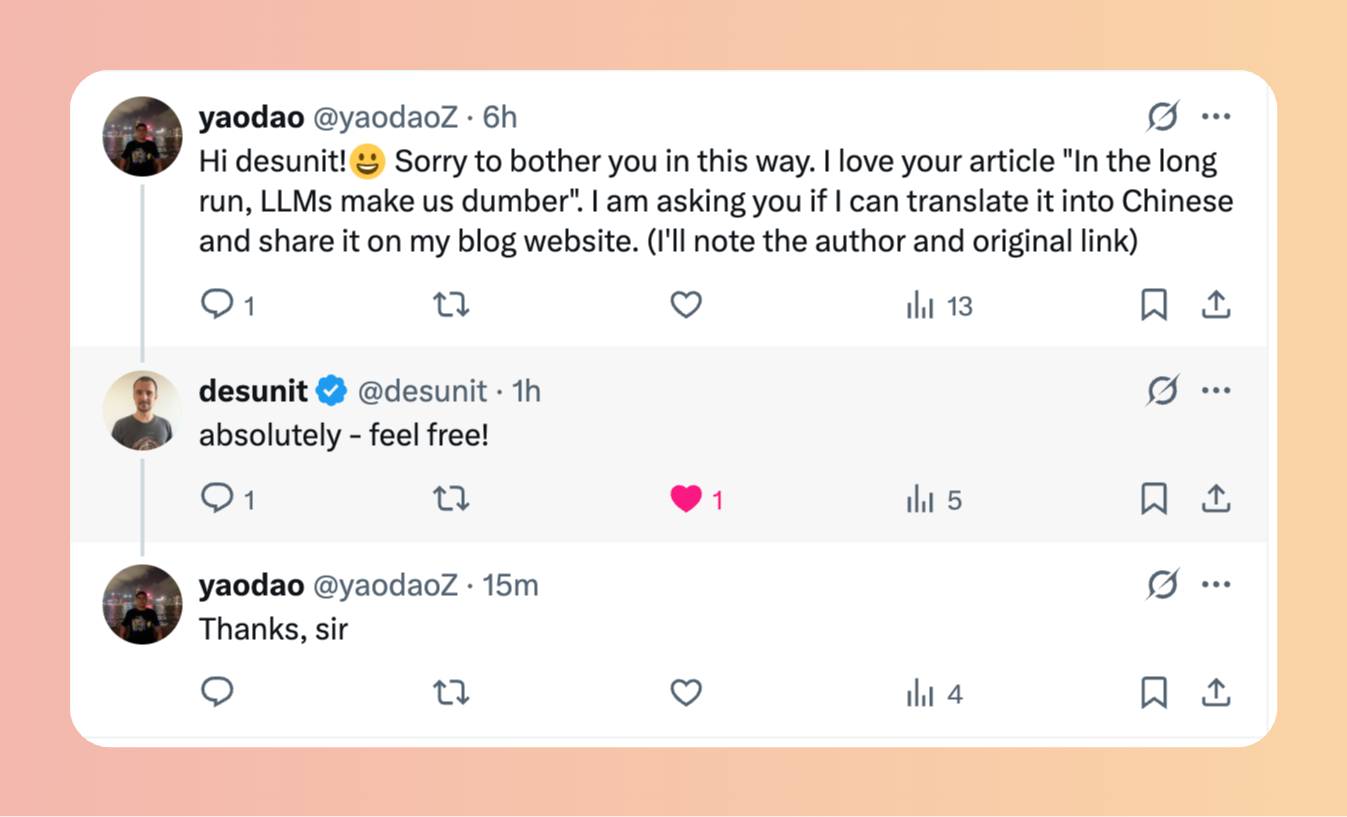The height and width of the screenshot is (817, 1347).
Task: Reply to yaodao's first tweet
Action: coord(217,304)
